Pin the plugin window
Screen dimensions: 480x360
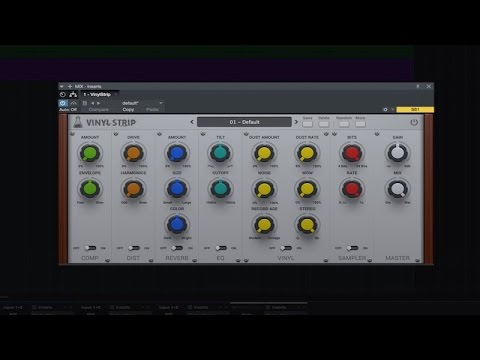point(418,86)
